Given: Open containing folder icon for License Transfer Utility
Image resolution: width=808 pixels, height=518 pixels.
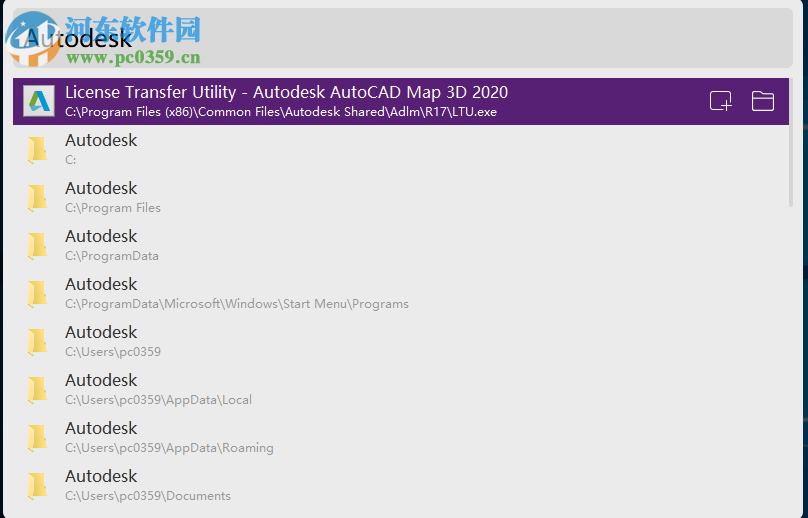Looking at the screenshot, I should [x=763, y=101].
